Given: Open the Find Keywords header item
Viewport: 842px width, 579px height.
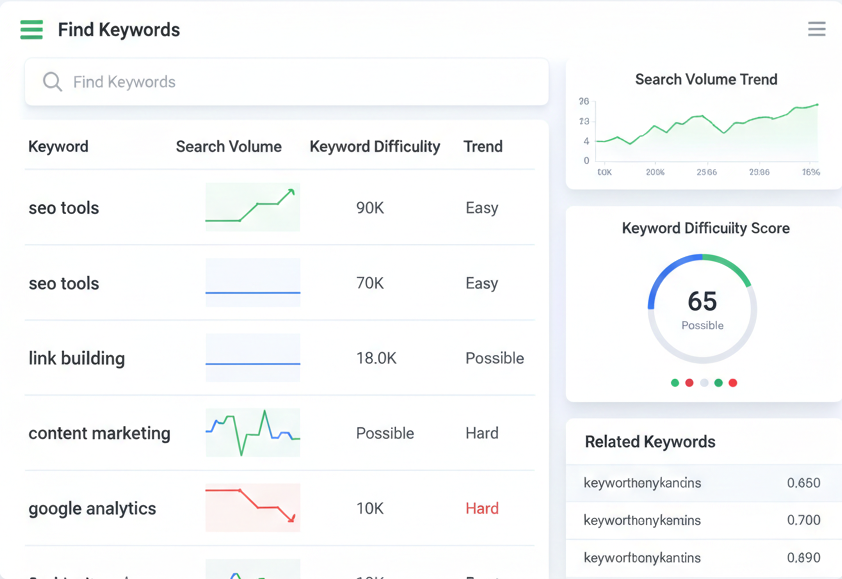Looking at the screenshot, I should (x=118, y=29).
